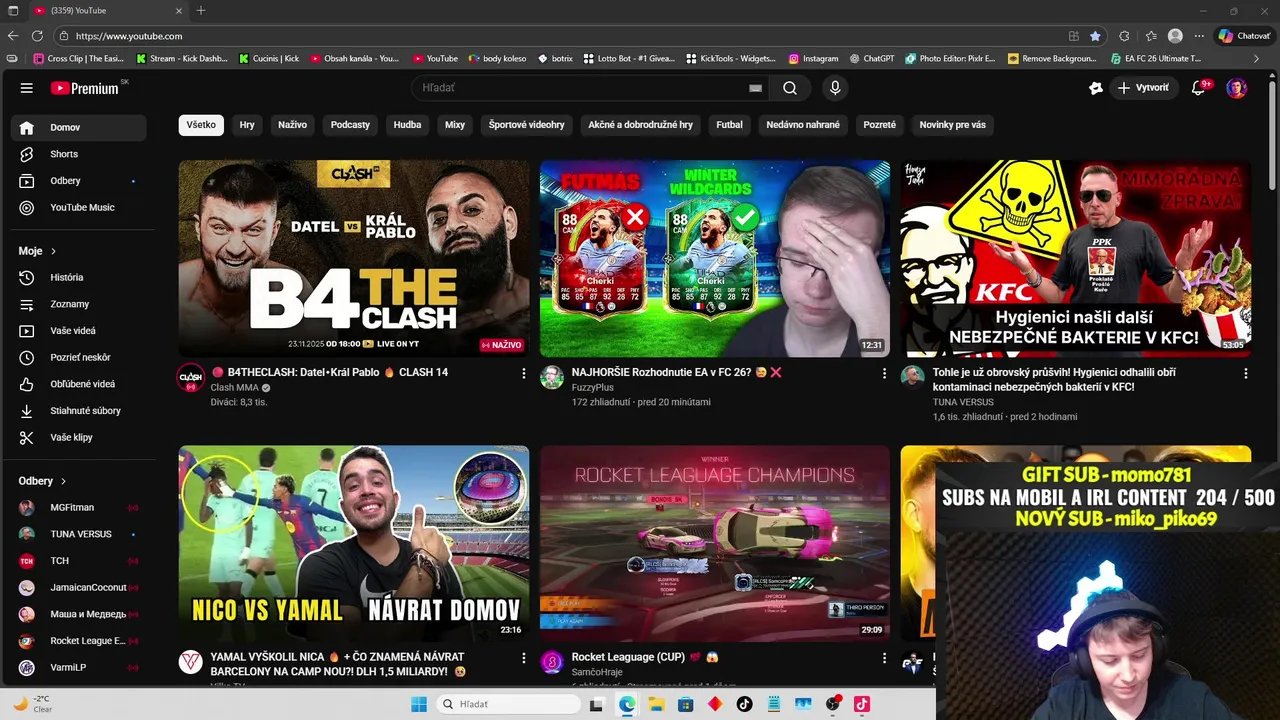This screenshot has height=720, width=1280.
Task: Open Windows Start button
Action: click(x=419, y=704)
